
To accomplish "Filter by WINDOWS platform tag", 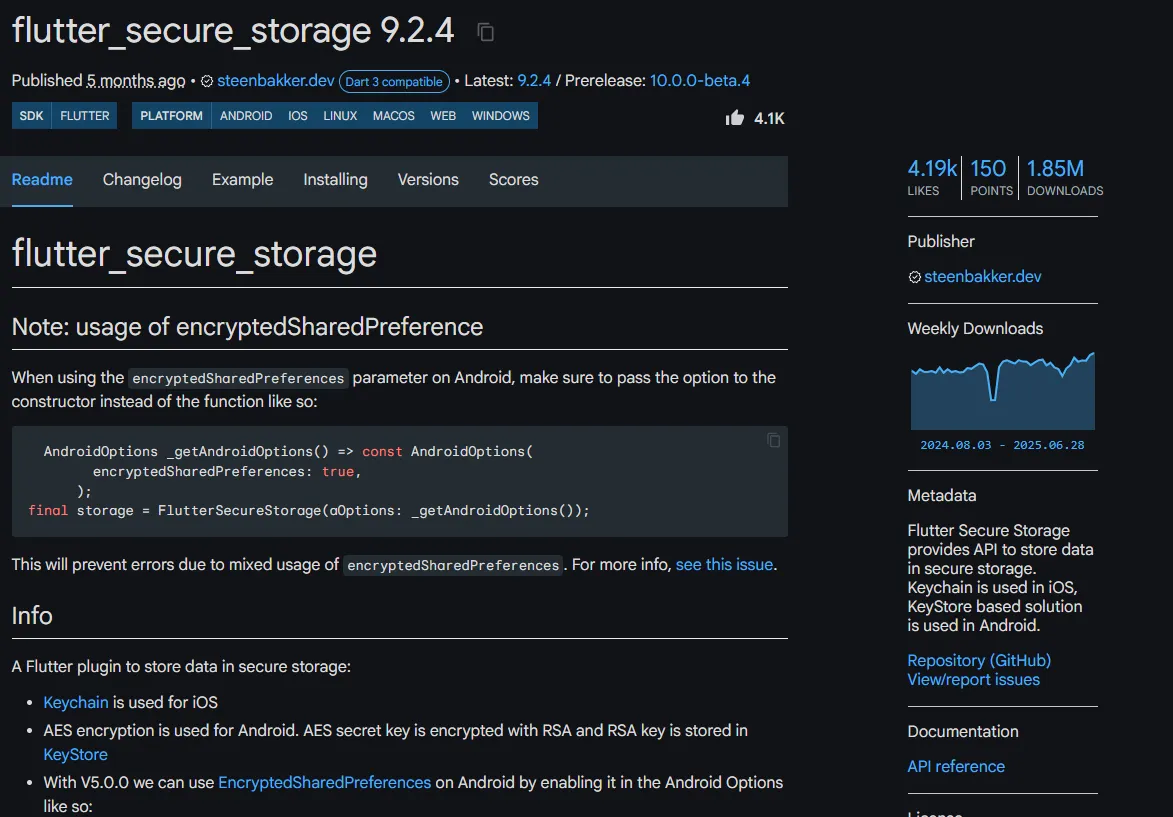I will (500, 116).
